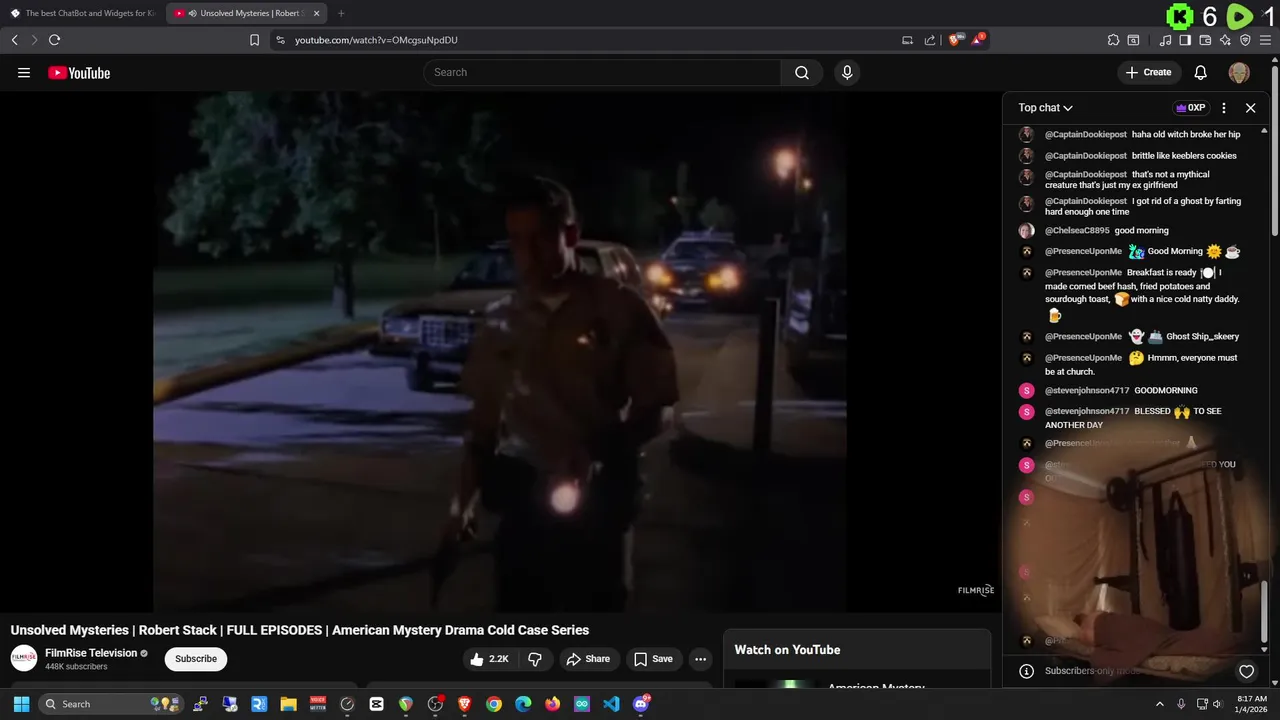The width and height of the screenshot is (1280, 720).
Task: Subscribe to FilmRise Television
Action: pos(196,659)
